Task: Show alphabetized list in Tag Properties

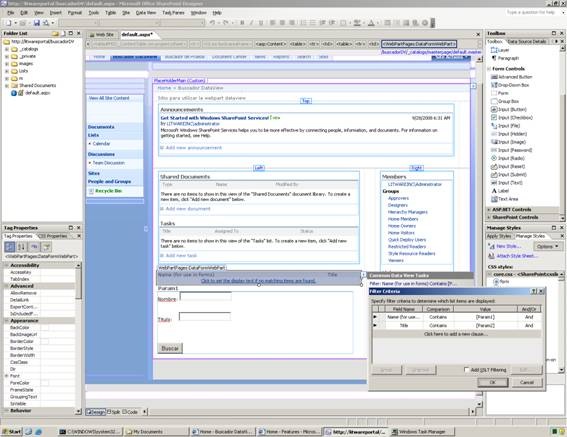Action: [22, 247]
